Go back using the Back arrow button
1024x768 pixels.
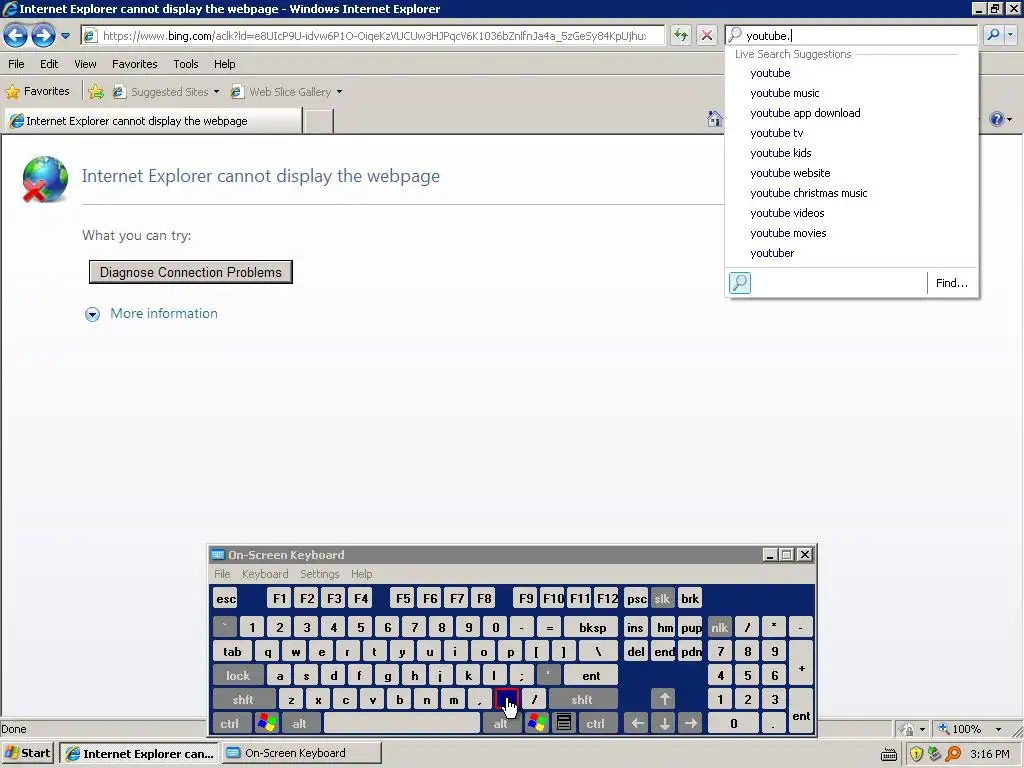[16, 35]
